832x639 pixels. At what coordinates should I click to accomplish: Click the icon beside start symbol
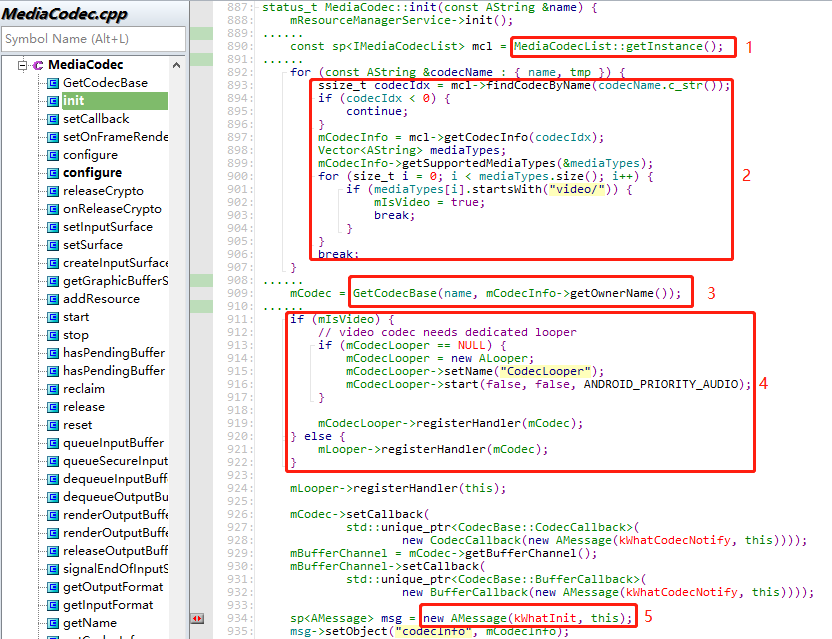(x=53, y=318)
